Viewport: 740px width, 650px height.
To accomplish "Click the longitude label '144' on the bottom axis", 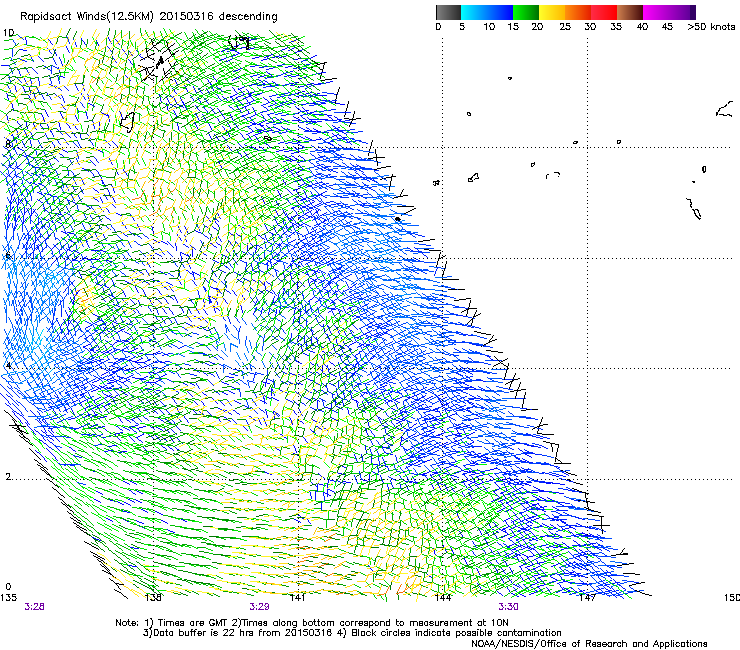I will (443, 598).
